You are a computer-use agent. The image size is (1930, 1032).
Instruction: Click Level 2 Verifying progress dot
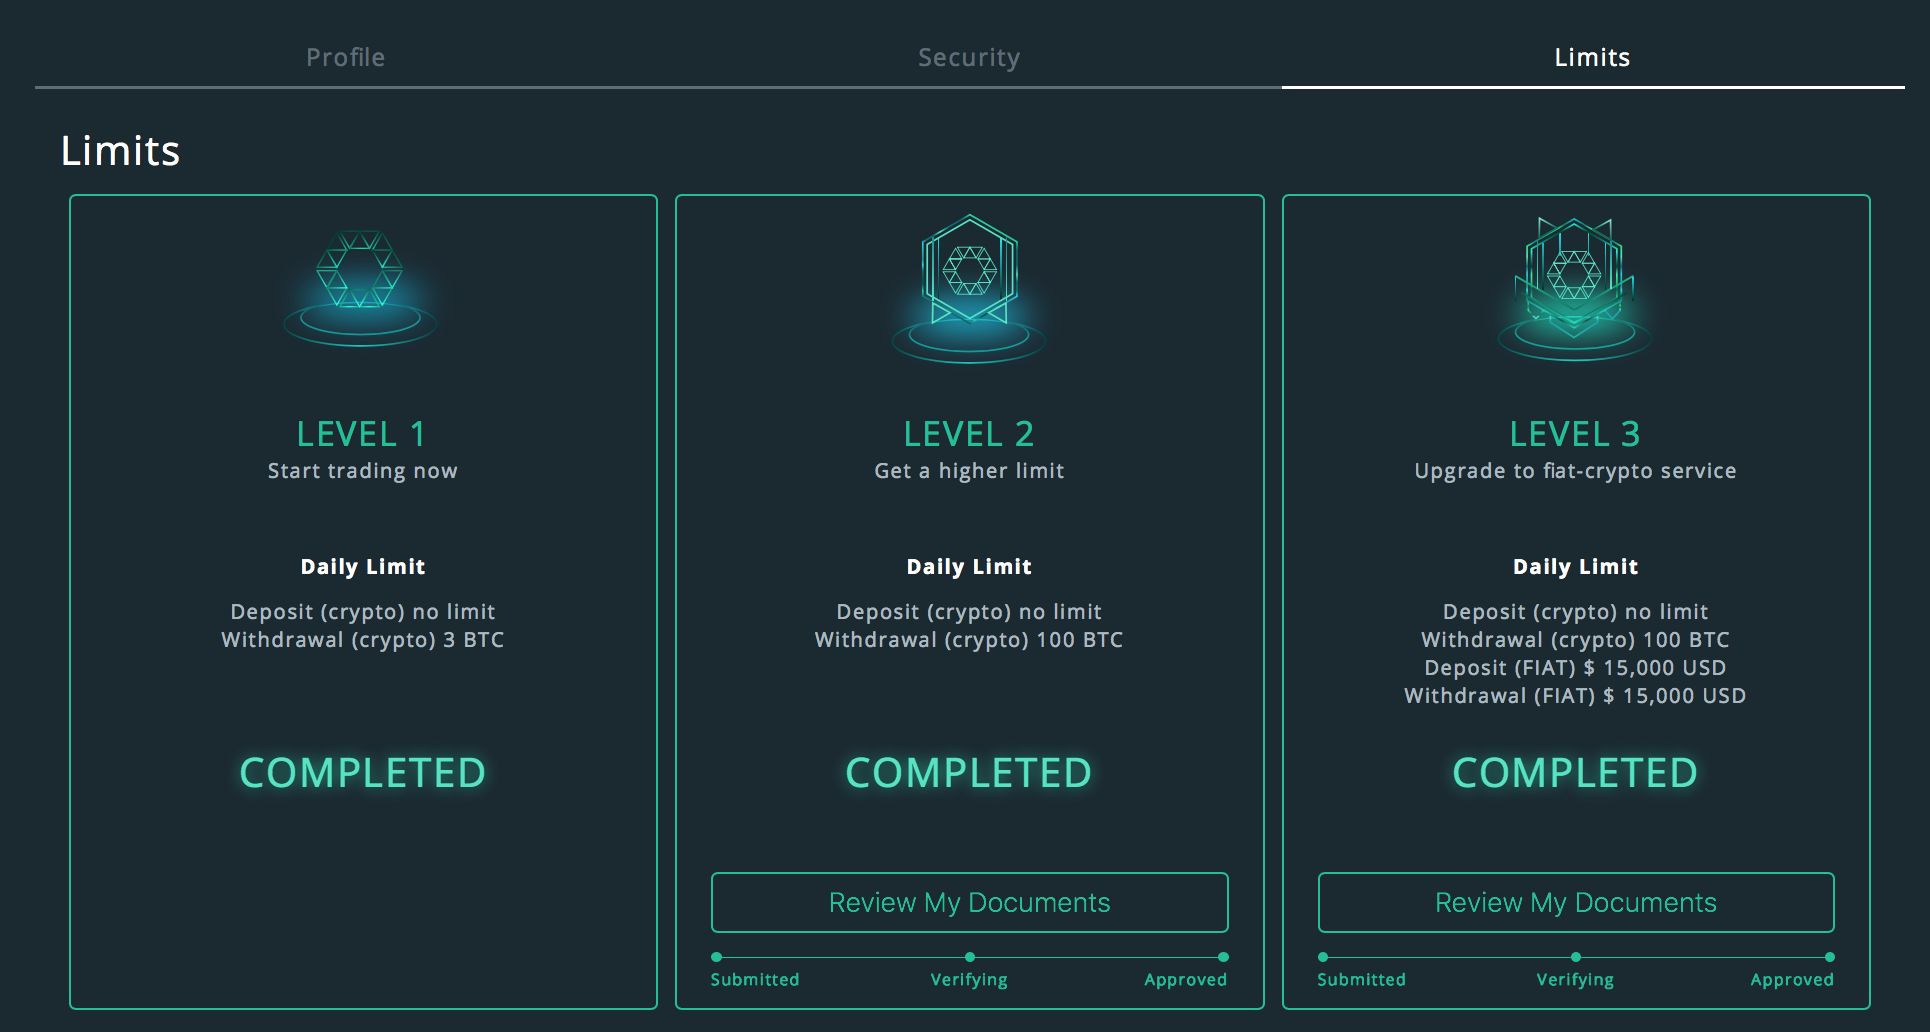tap(969, 957)
